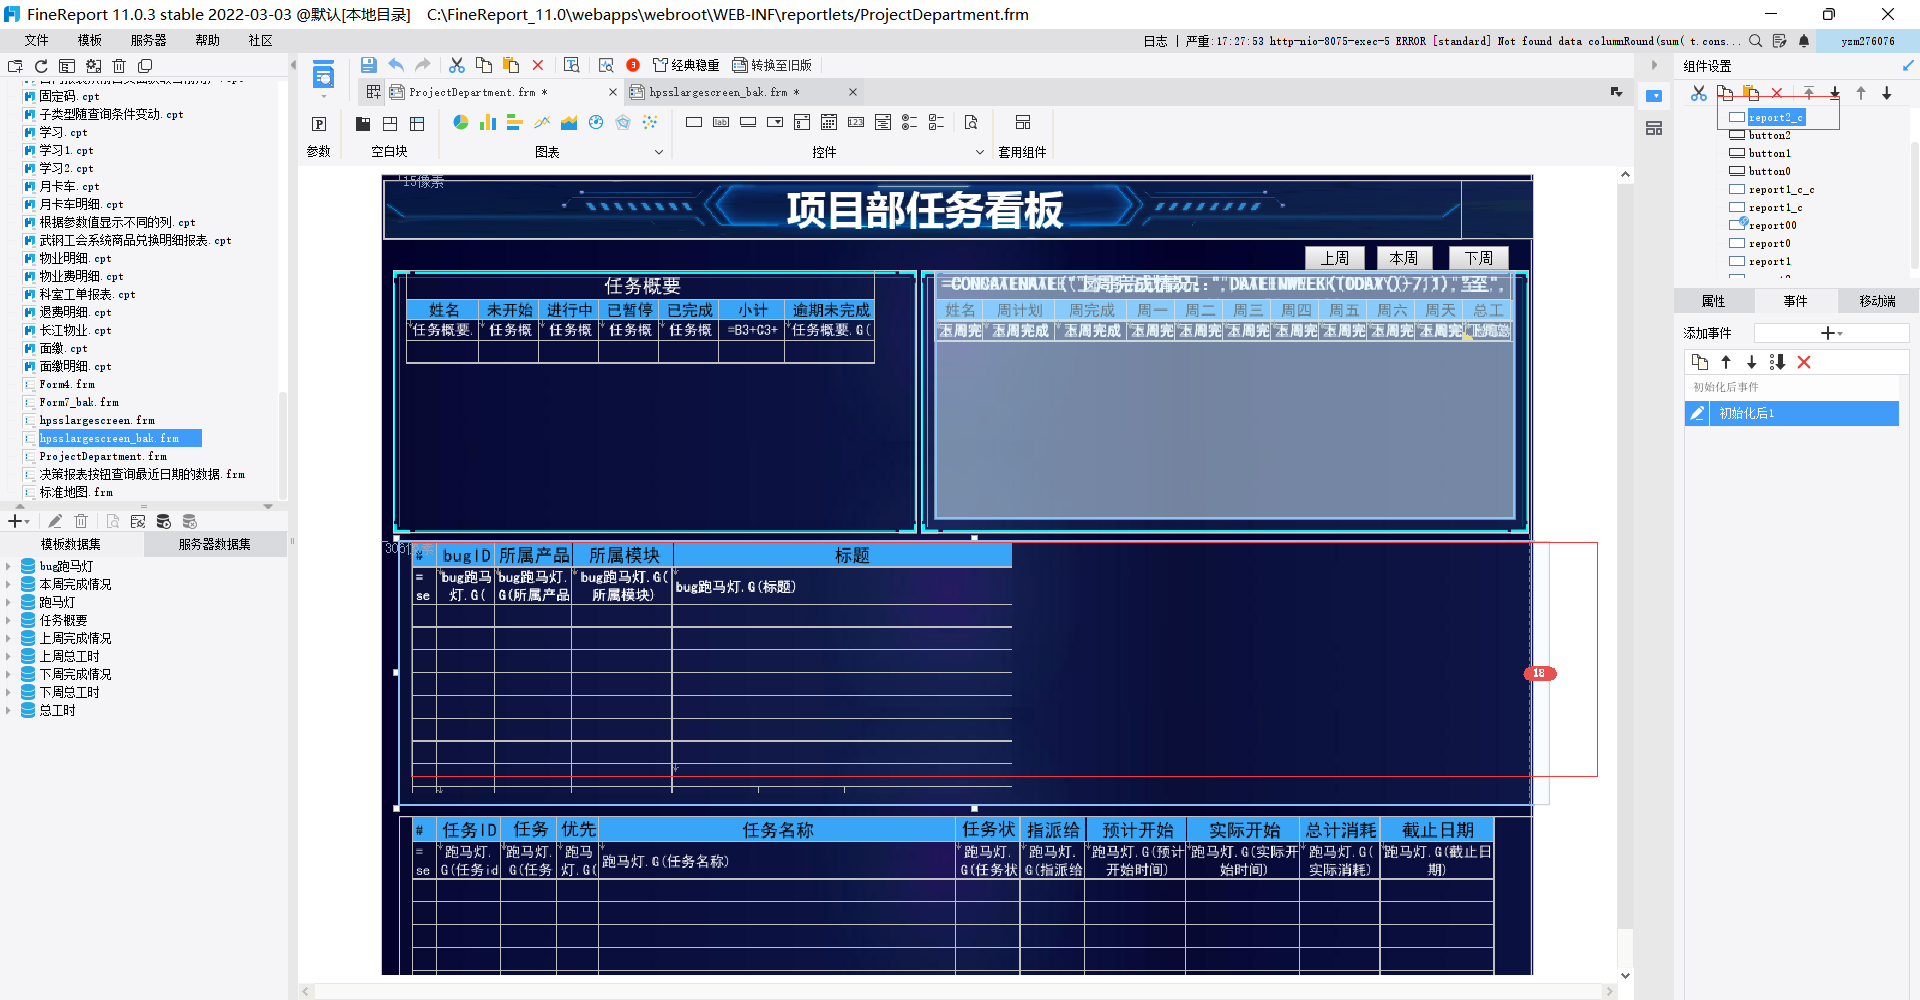Image resolution: width=1920 pixels, height=1000 pixels.
Task: Open 套用组件 reusable component icon
Action: 1023,122
